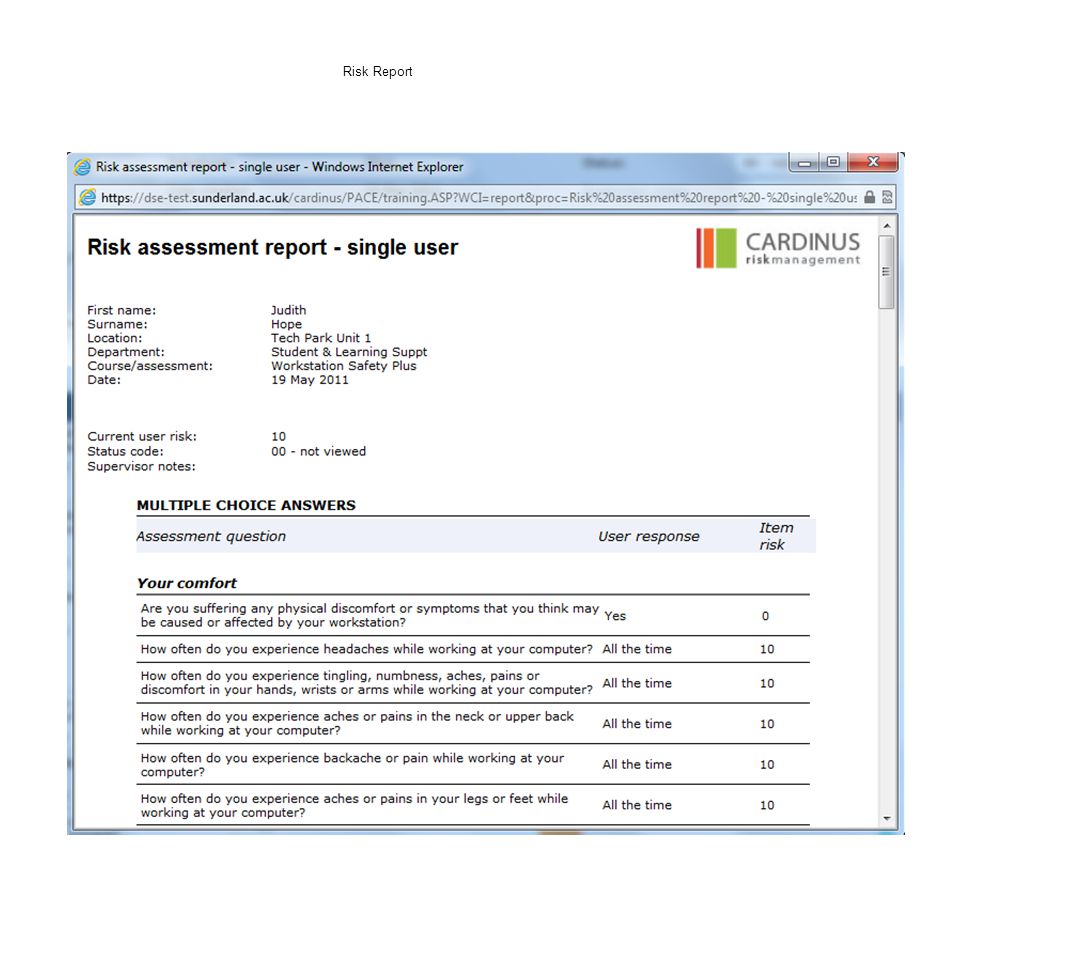Click the 'MULTIPLE CHOICE ANSWERS' heading

(x=246, y=505)
